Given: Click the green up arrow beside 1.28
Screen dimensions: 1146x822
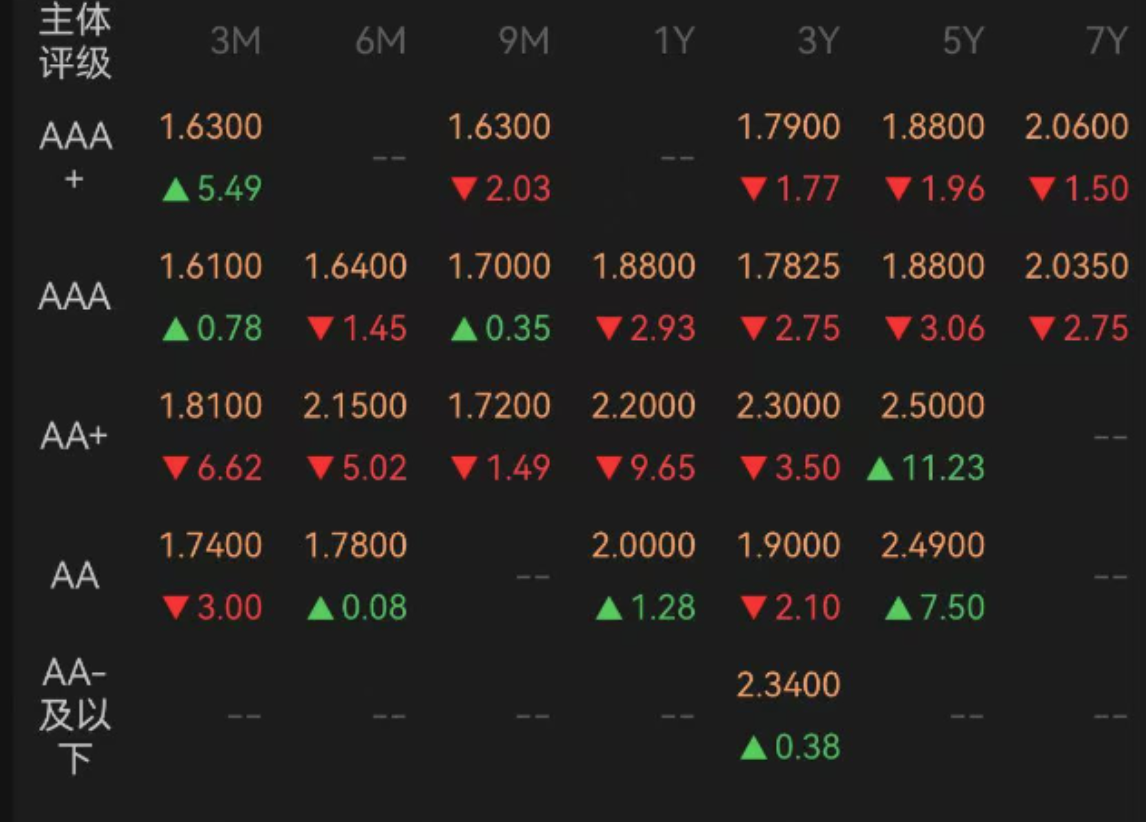Looking at the screenshot, I should (608, 608).
